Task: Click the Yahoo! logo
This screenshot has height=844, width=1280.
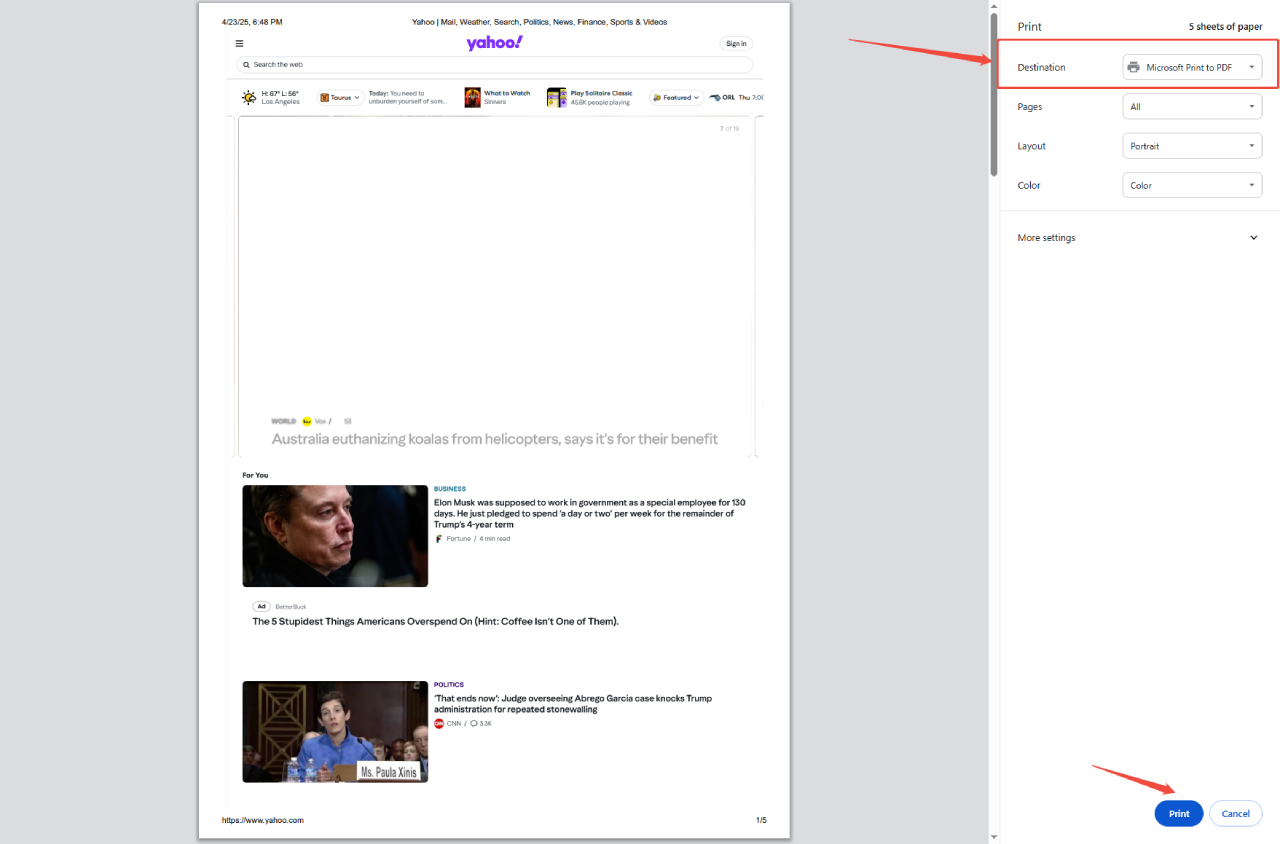Action: [x=494, y=42]
